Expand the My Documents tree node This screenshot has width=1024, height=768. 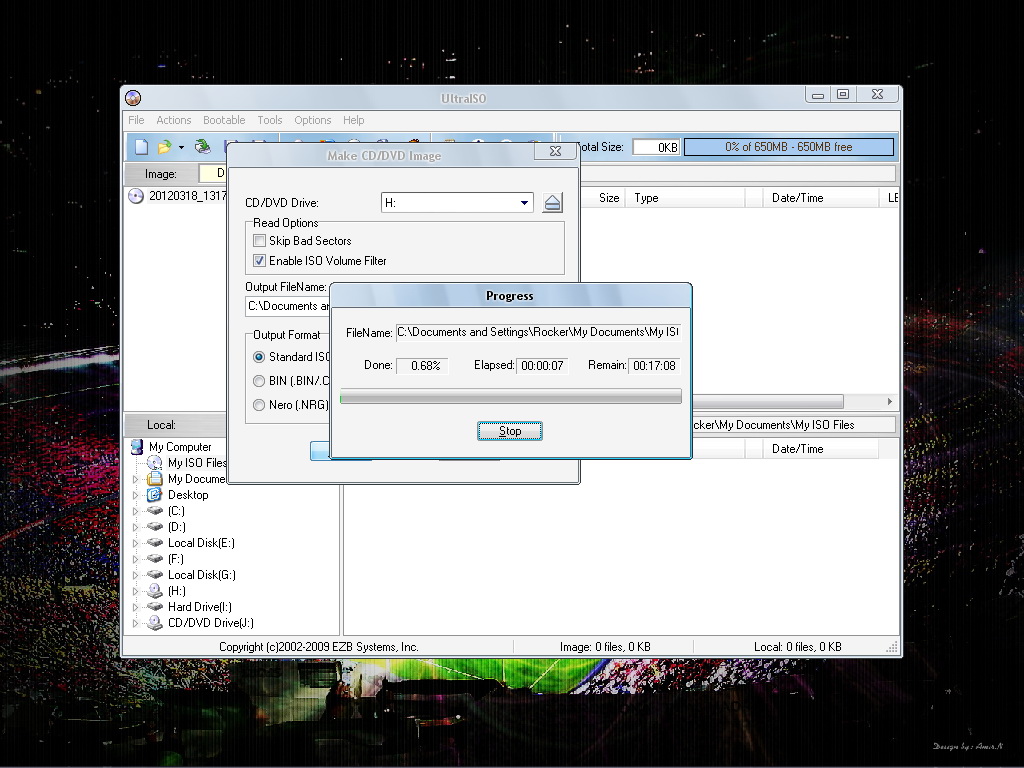(136, 479)
